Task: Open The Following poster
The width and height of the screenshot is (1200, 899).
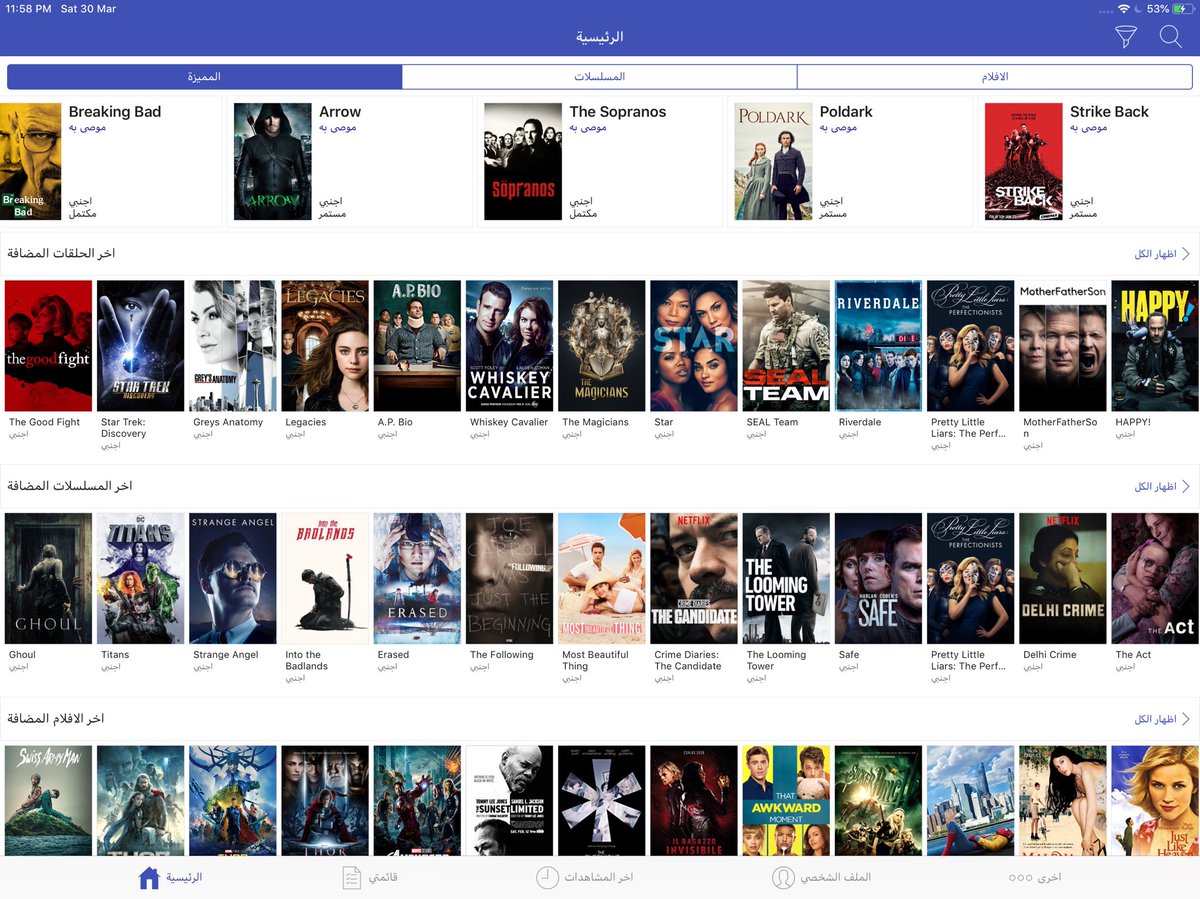Action: point(509,579)
